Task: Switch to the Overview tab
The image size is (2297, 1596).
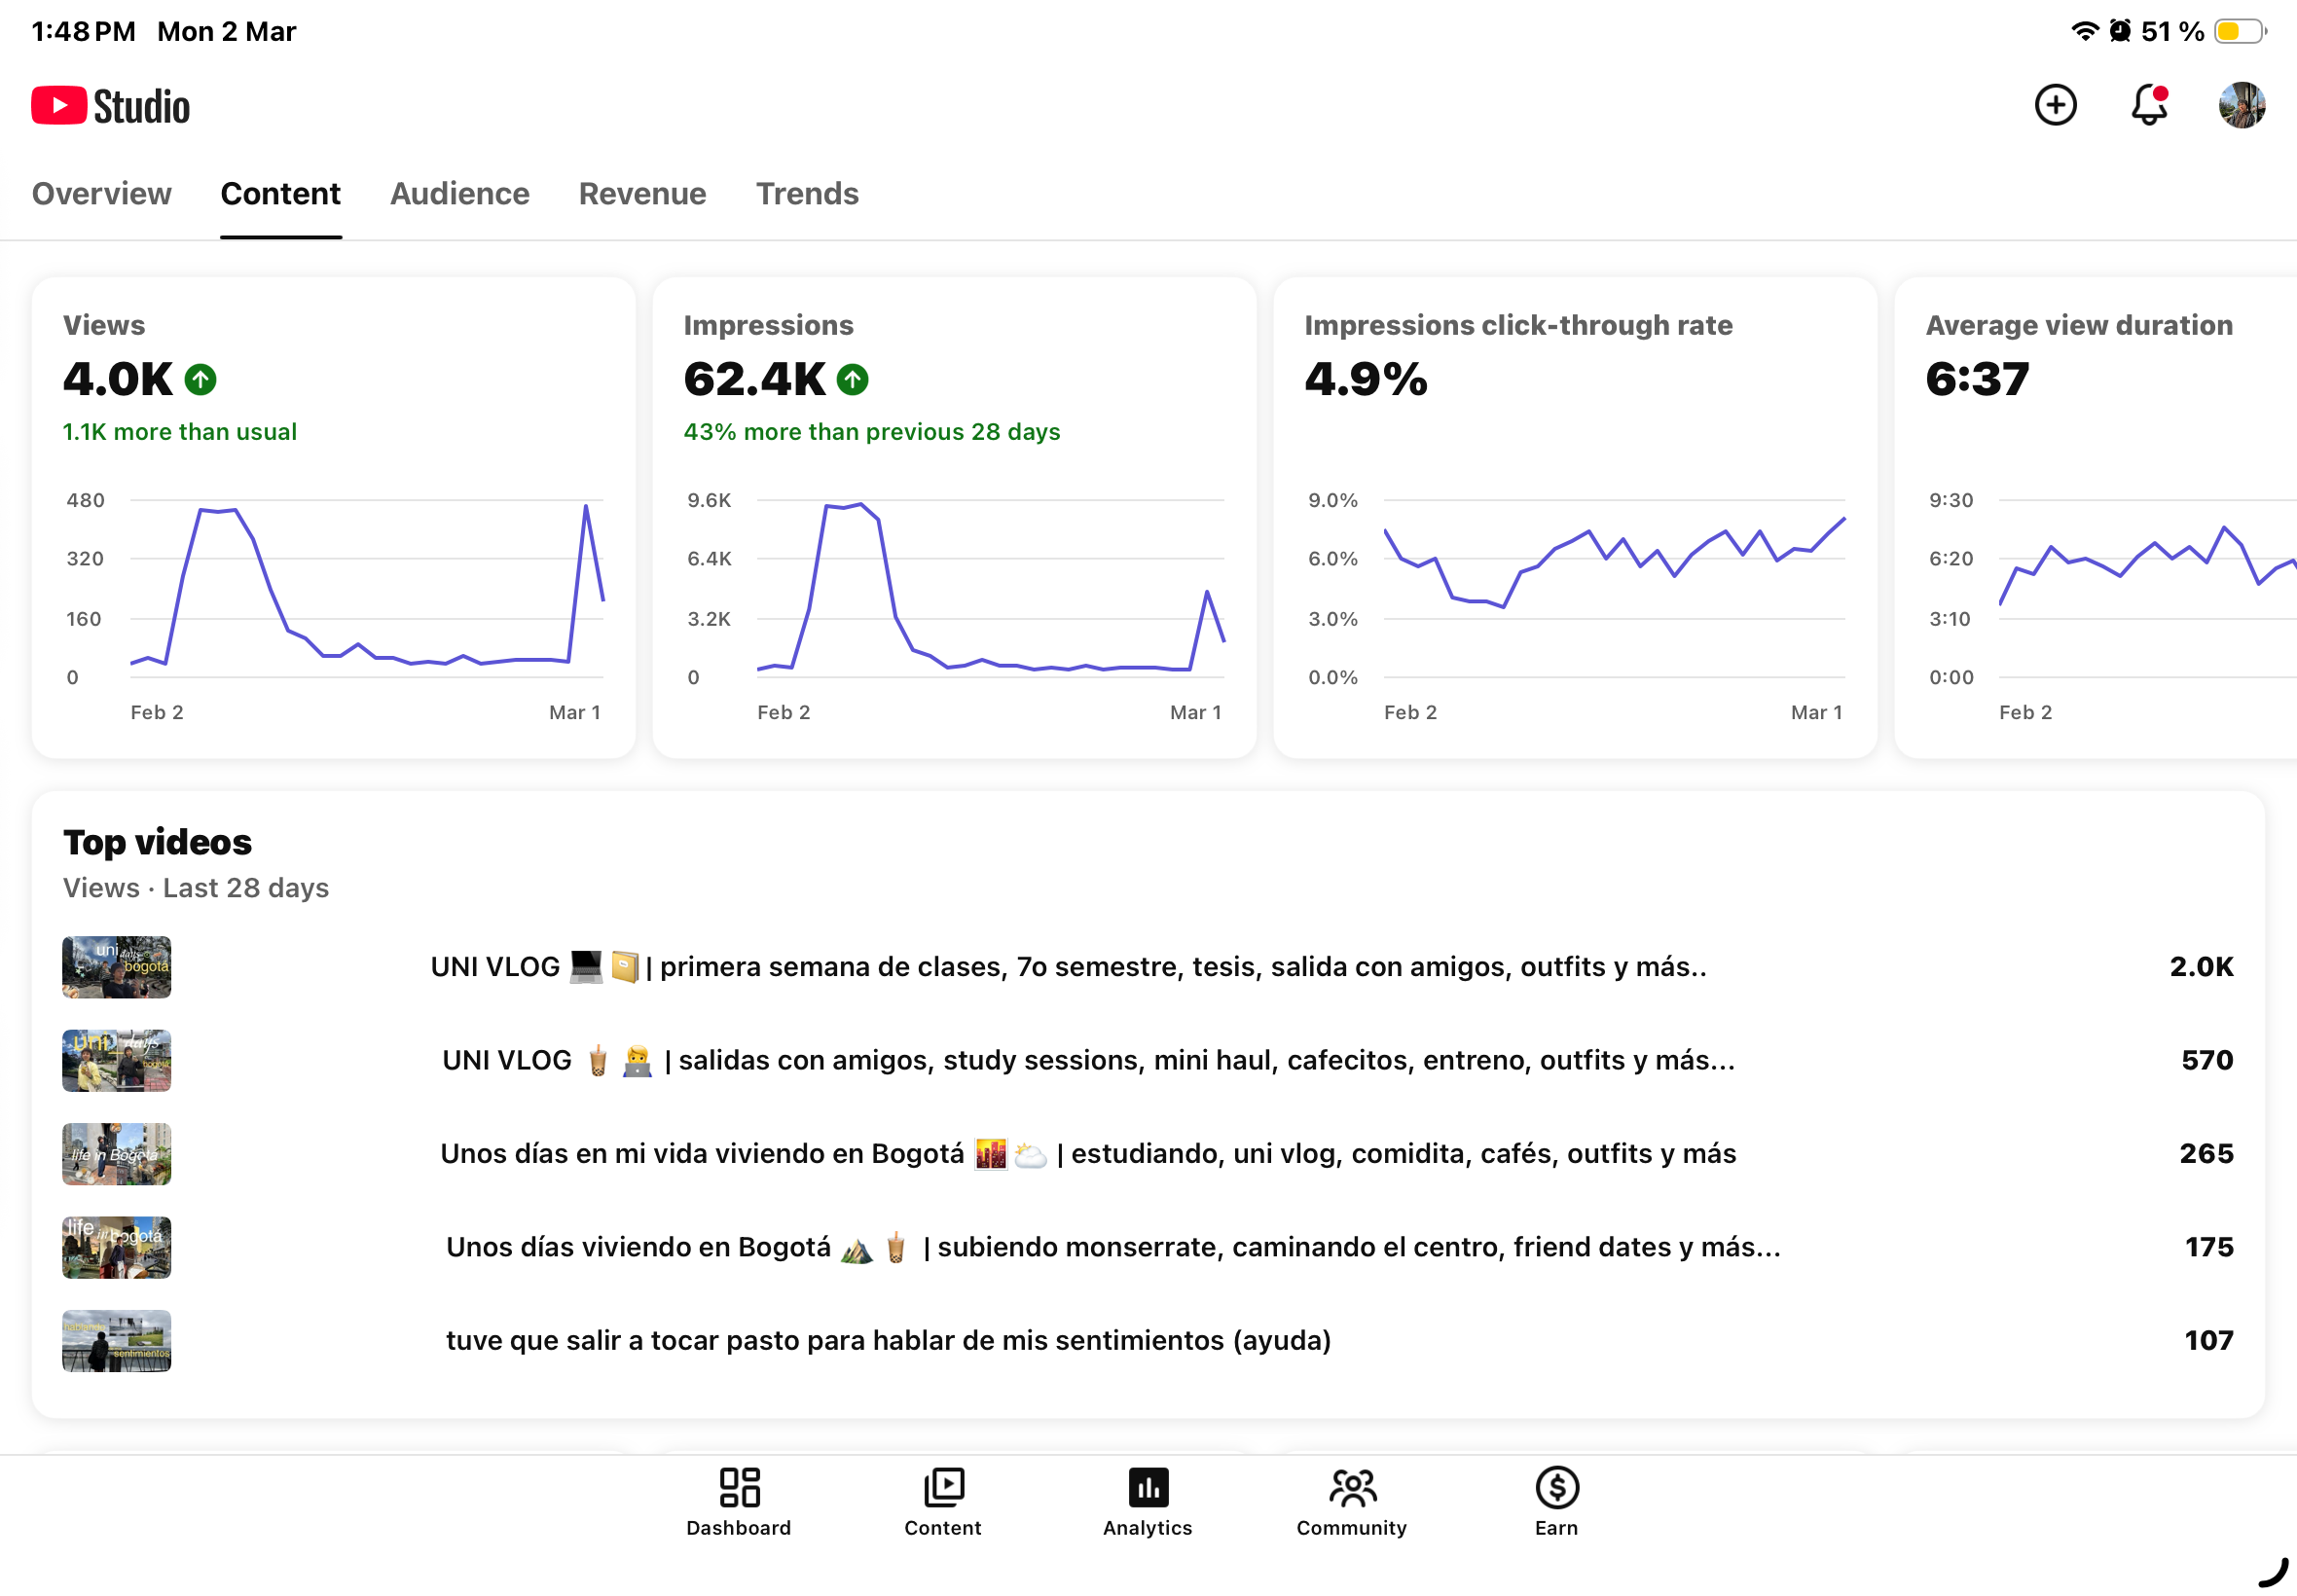Action: 101,193
